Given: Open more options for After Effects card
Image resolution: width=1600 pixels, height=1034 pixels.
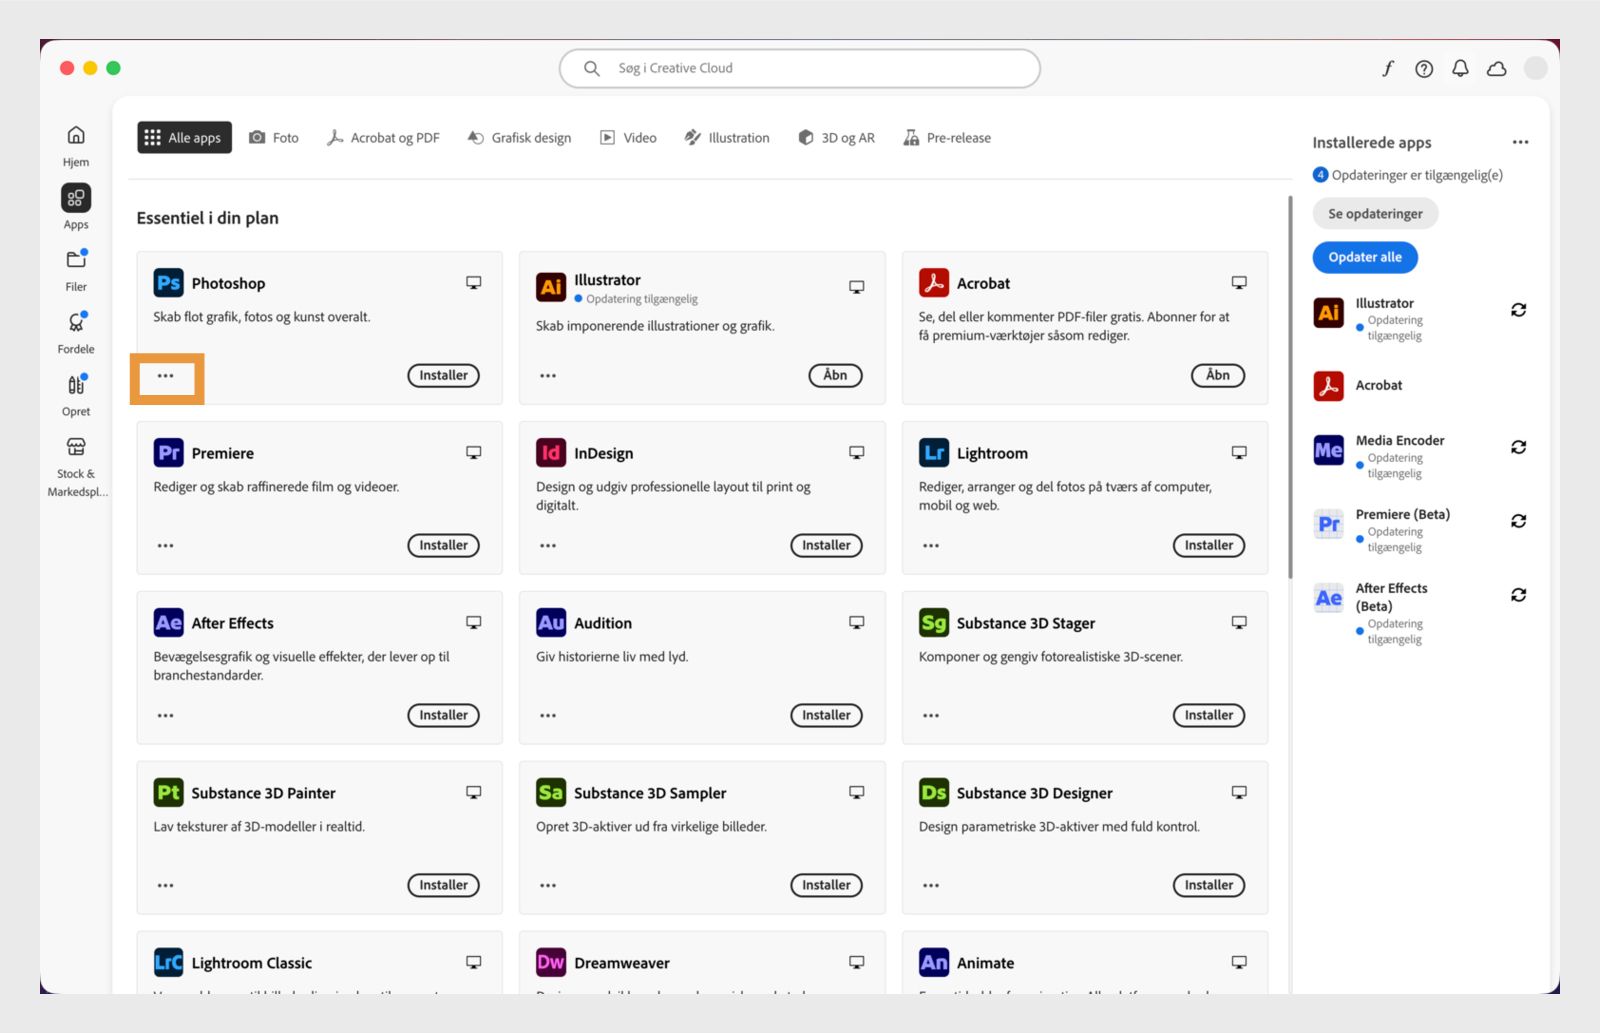Looking at the screenshot, I should (x=166, y=716).
